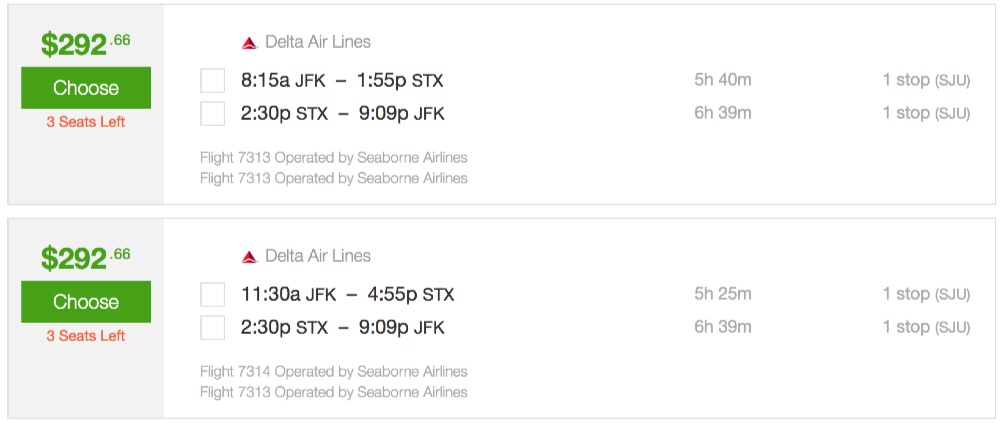This screenshot has width=1000, height=427.
Task: Click the 5h 40m flight duration
Action: 722,80
